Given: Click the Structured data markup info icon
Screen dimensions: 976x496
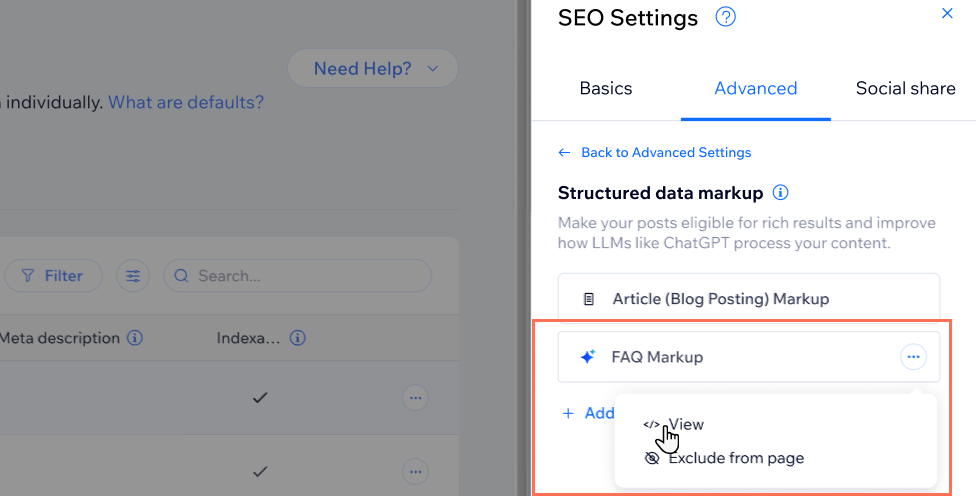Looking at the screenshot, I should tap(781, 192).
